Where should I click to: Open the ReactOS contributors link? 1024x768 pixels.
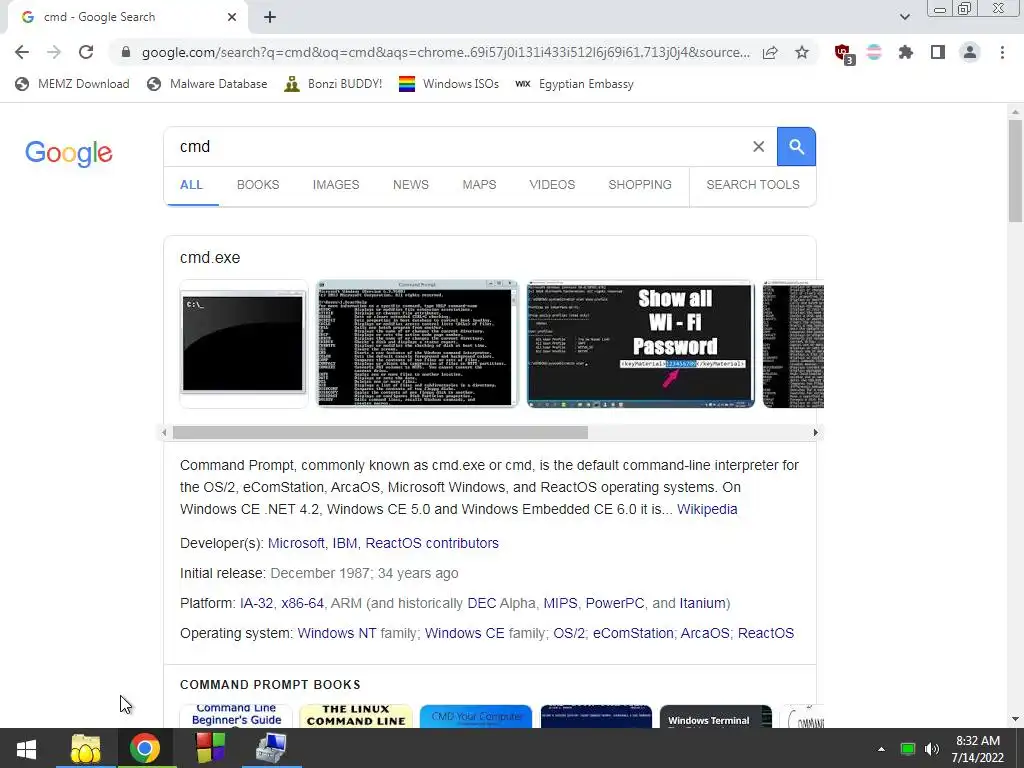432,543
